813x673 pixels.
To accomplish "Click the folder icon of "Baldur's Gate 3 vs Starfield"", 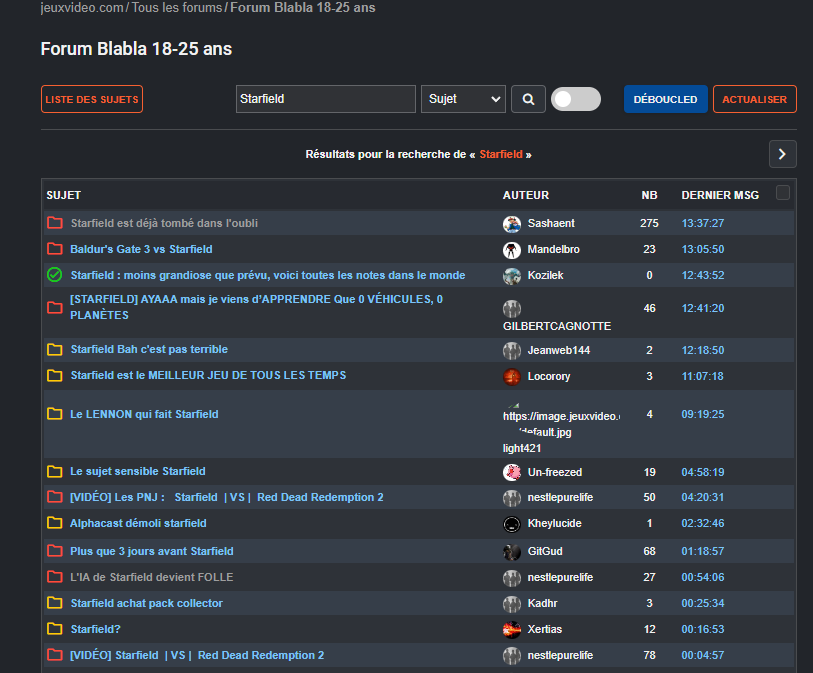I will pos(54,249).
